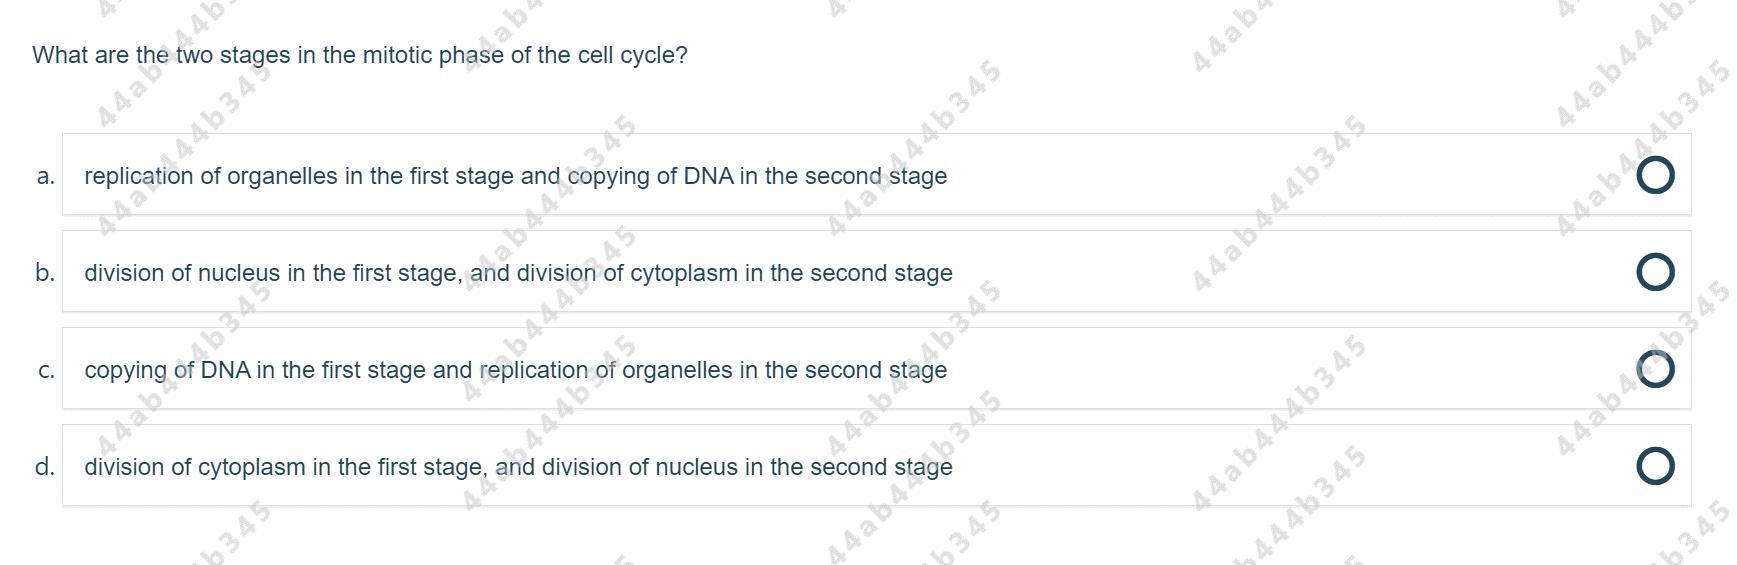Choose option b's radio circle
The height and width of the screenshot is (565, 1737).
pyautogui.click(x=1655, y=272)
